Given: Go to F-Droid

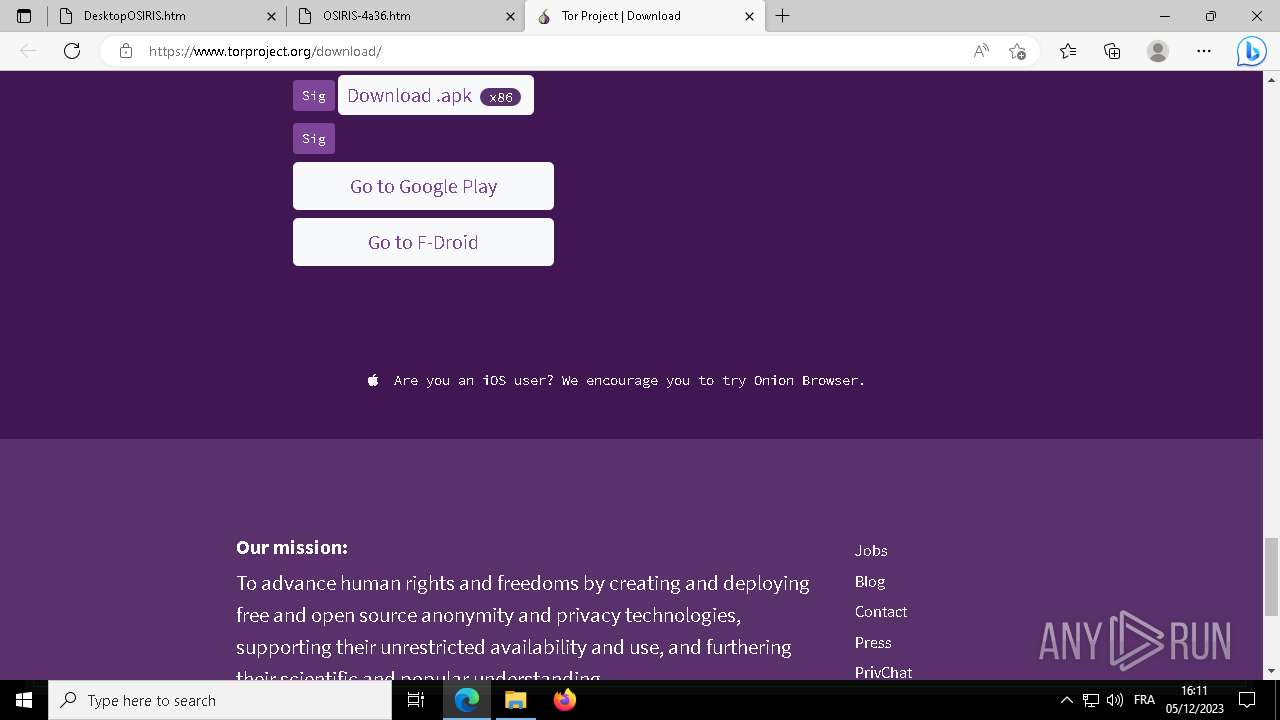Looking at the screenshot, I should [x=423, y=242].
